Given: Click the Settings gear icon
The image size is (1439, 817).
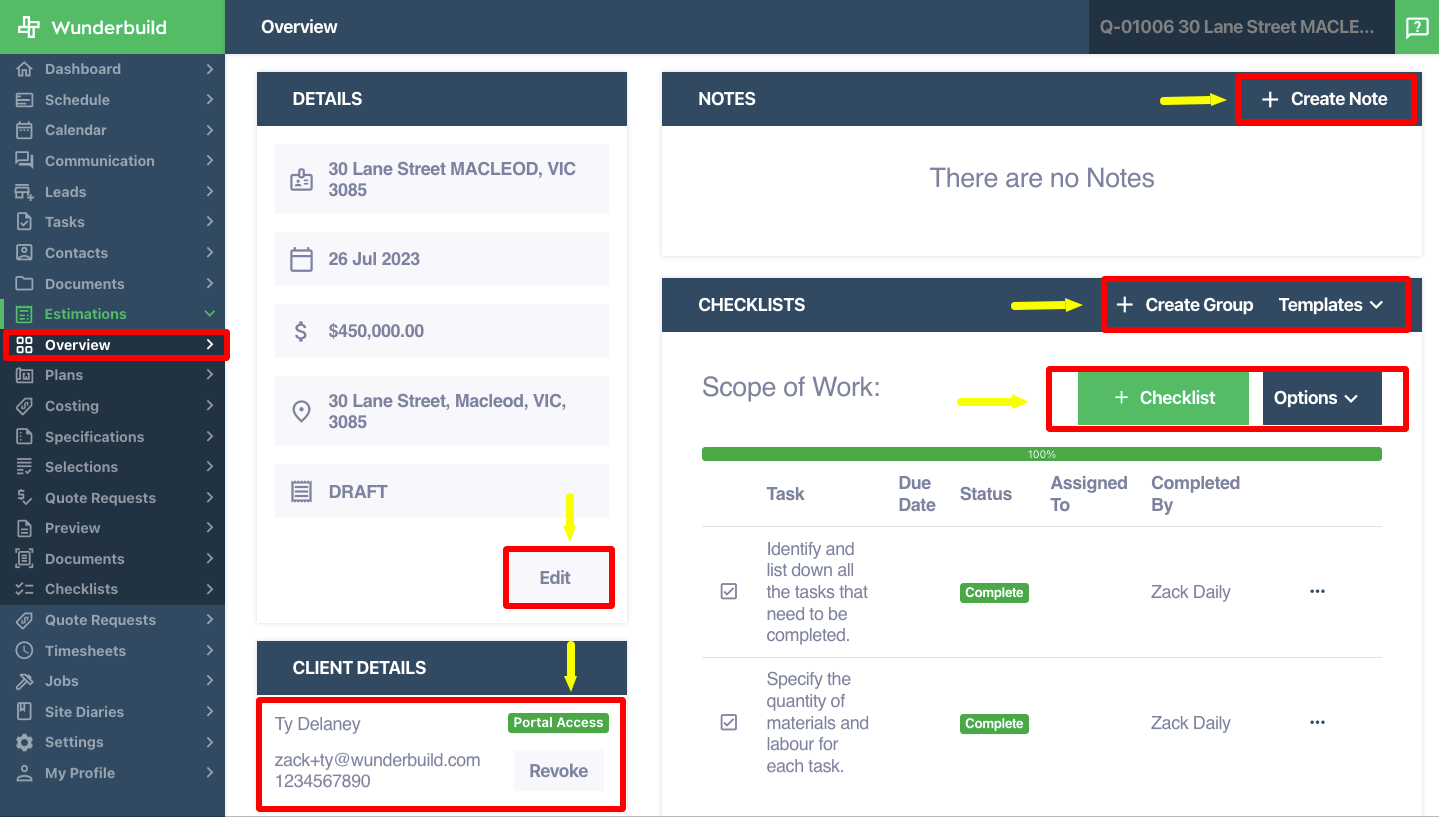Looking at the screenshot, I should (x=25, y=742).
